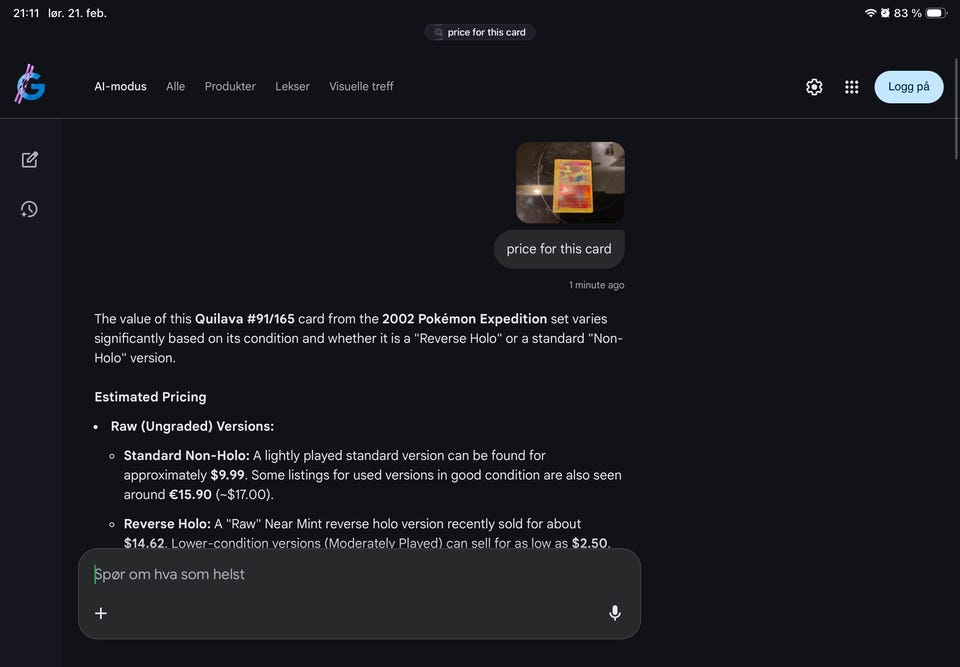The width and height of the screenshot is (960, 667).
Task: Tap the plus attach icon
Action: (101, 613)
